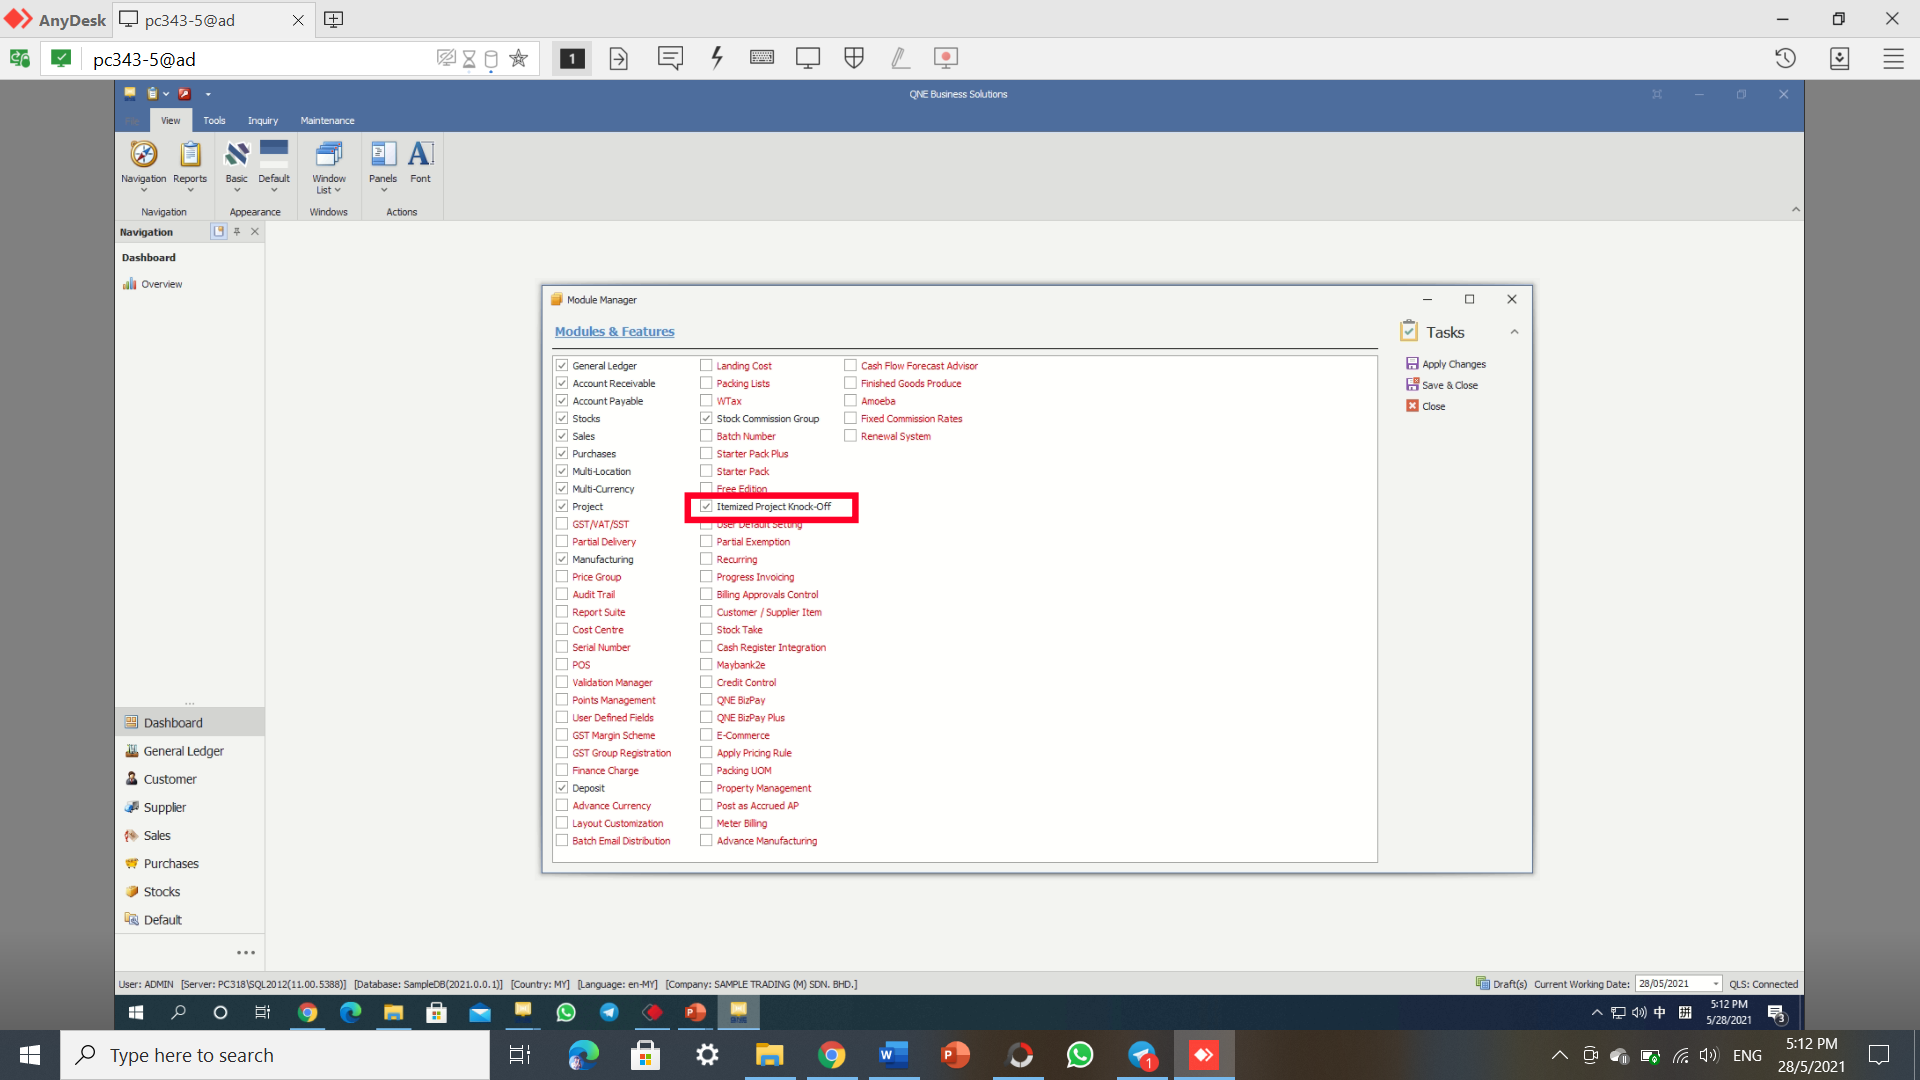Uncheck the Deposit module checkbox

(x=562, y=788)
